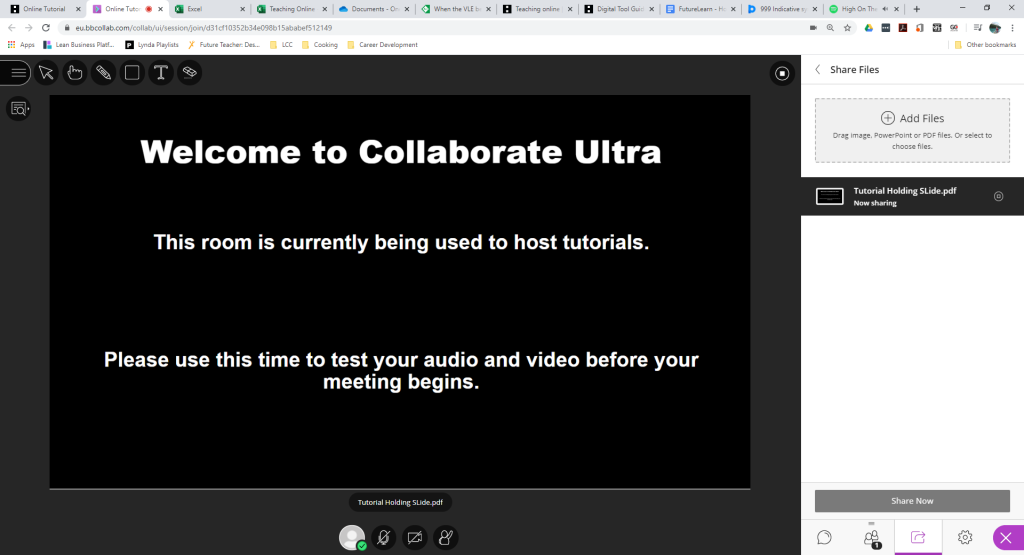Open the Share Content panel tab

point(918,537)
